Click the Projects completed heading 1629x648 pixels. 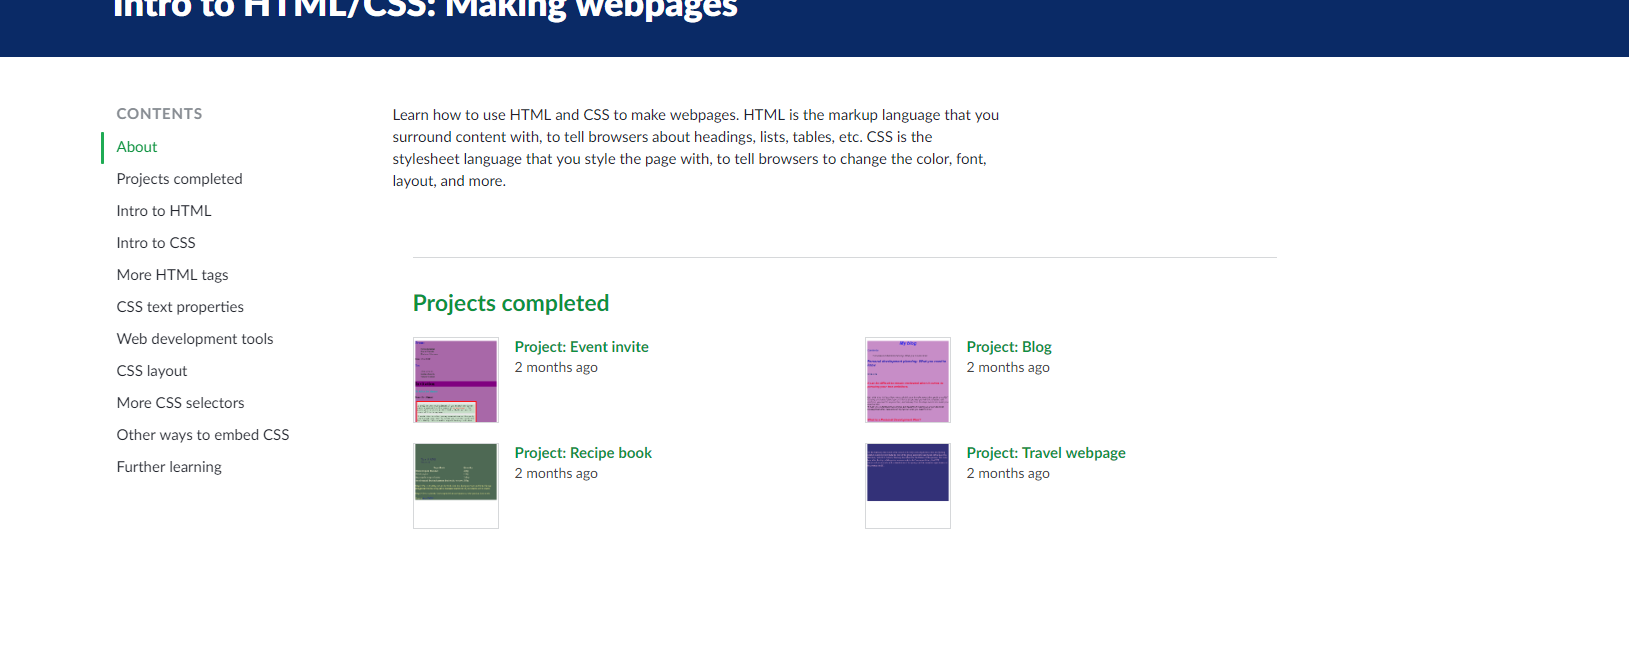[511, 303]
